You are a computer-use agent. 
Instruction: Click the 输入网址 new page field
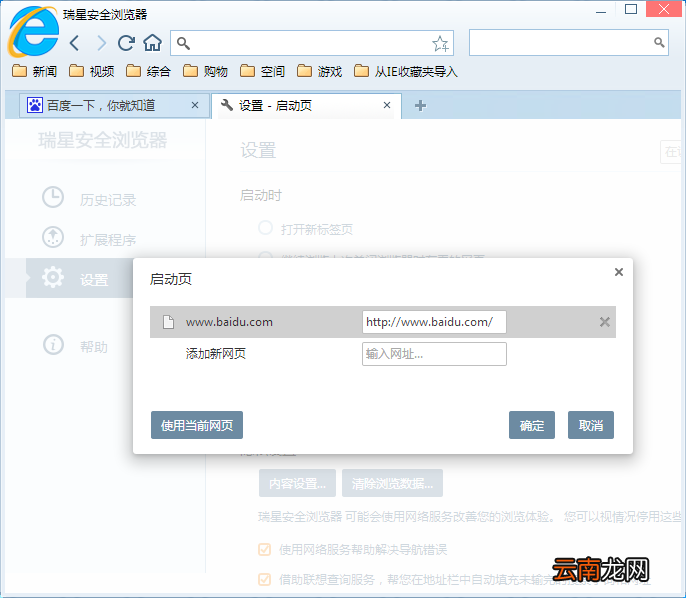434,354
